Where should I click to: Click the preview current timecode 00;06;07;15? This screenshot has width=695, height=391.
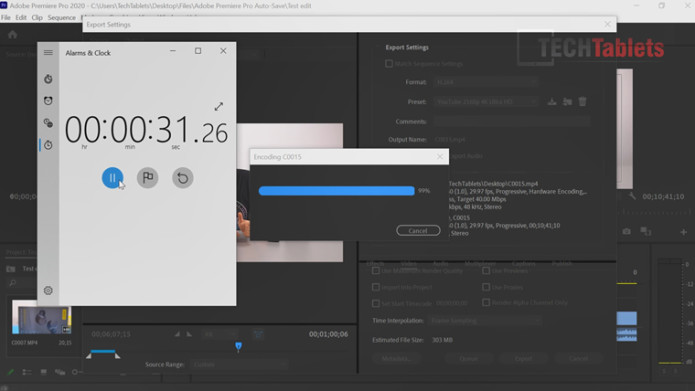pyautogui.click(x=111, y=334)
